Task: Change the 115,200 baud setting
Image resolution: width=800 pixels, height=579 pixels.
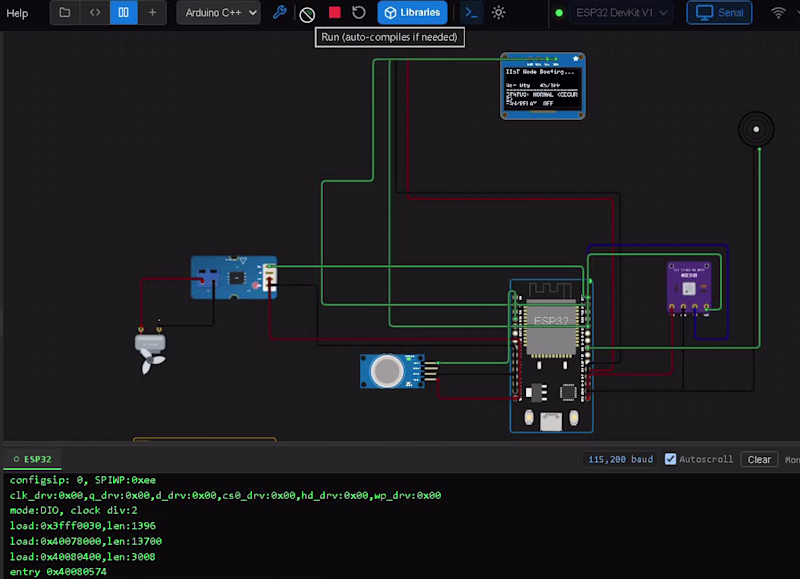Action: point(620,459)
